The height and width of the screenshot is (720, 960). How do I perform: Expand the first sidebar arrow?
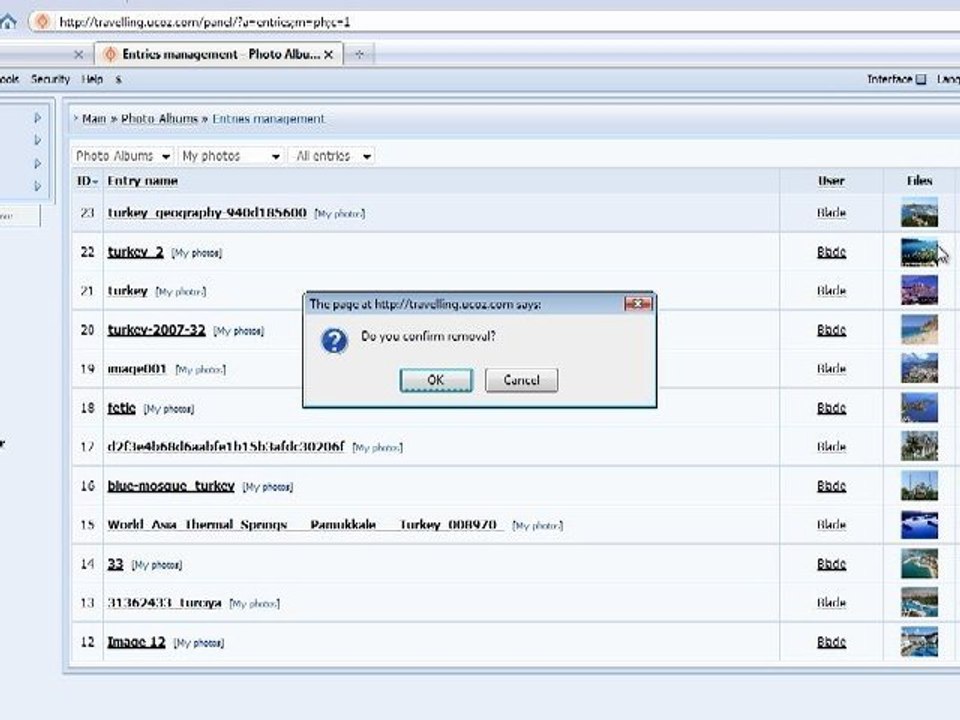click(x=37, y=118)
